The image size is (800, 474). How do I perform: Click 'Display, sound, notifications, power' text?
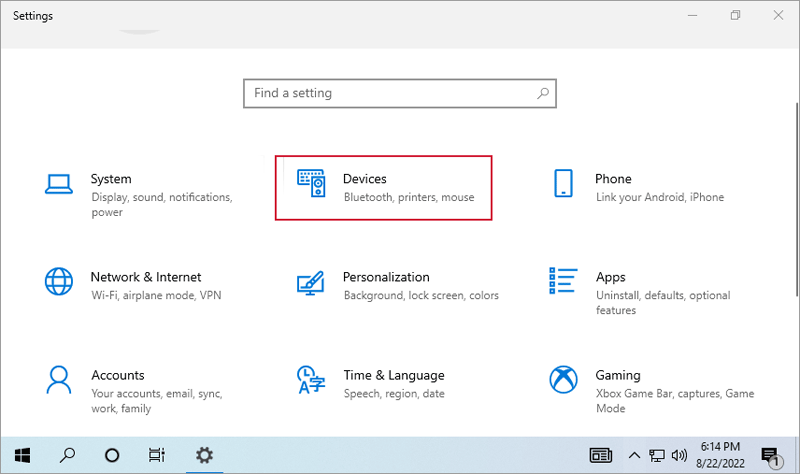point(162,205)
